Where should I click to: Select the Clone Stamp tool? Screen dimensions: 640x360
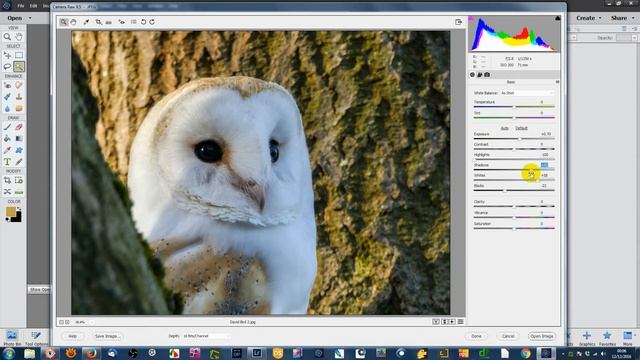click(x=19, y=97)
